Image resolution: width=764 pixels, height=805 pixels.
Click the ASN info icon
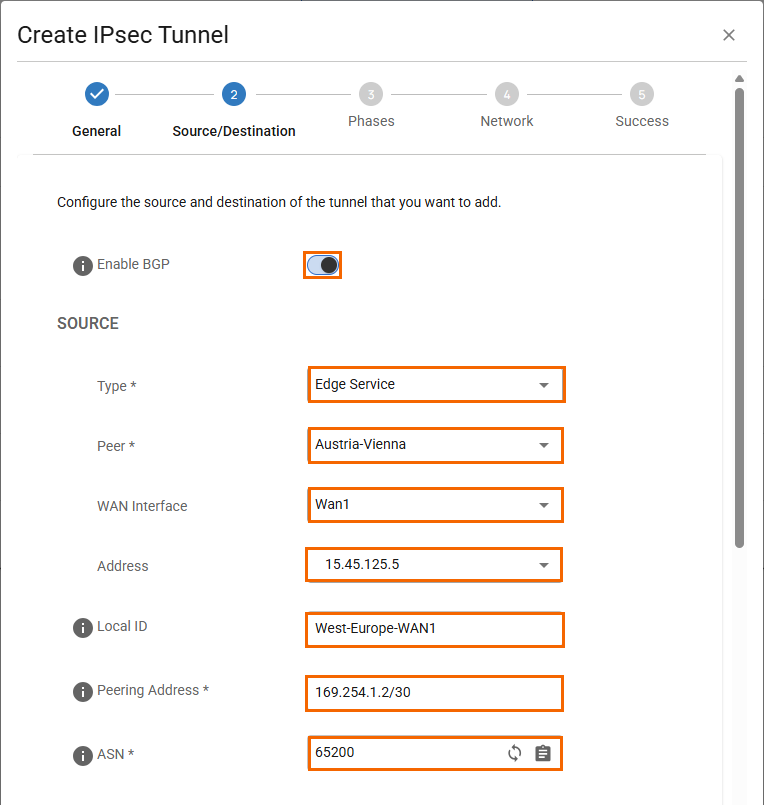tap(83, 756)
